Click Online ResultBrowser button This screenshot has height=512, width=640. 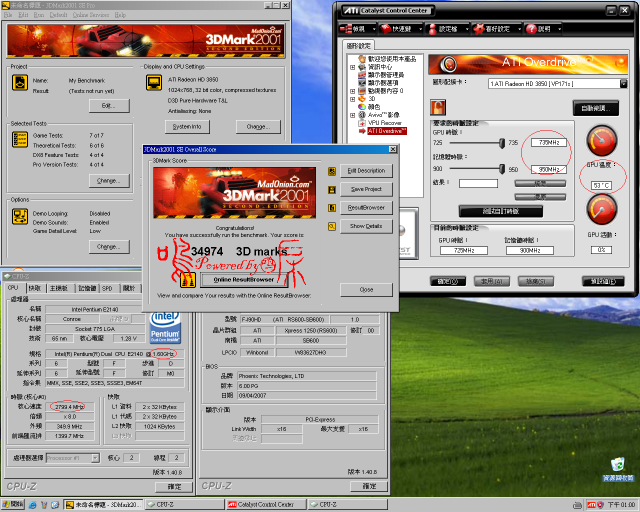(x=244, y=280)
